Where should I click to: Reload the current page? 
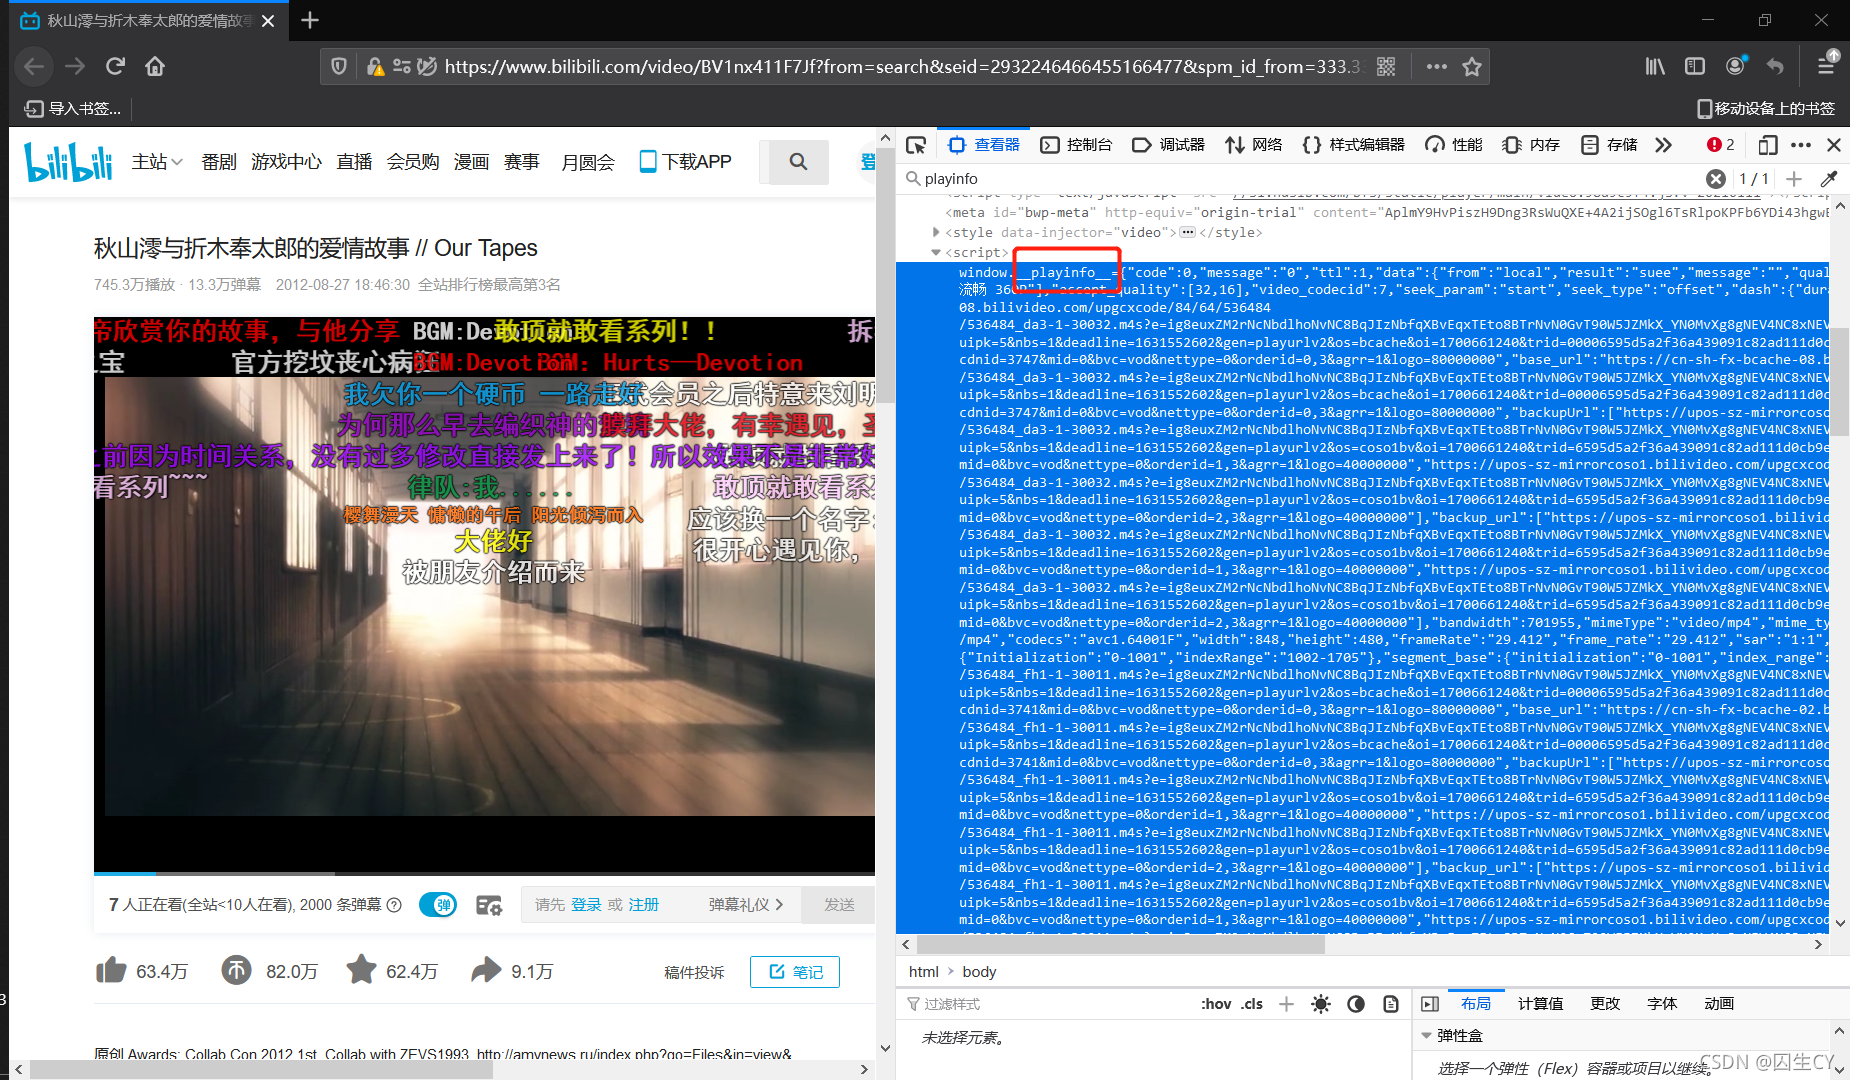click(x=115, y=66)
